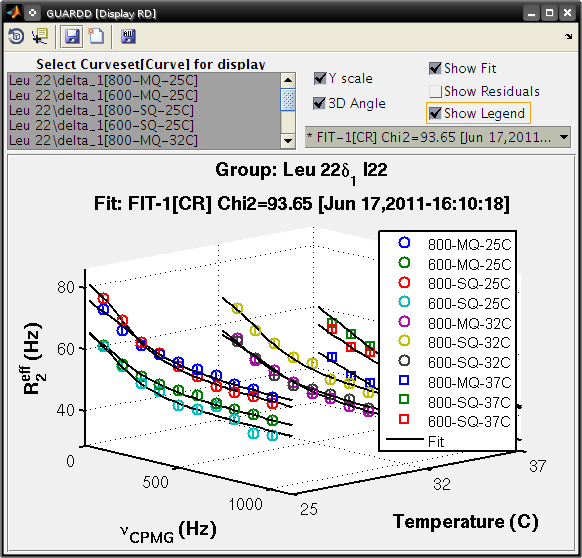This screenshot has height=558, width=582.
Task: Select Leu 22\delta_1[600-MQ-25C] in list
Action: [x=144, y=95]
